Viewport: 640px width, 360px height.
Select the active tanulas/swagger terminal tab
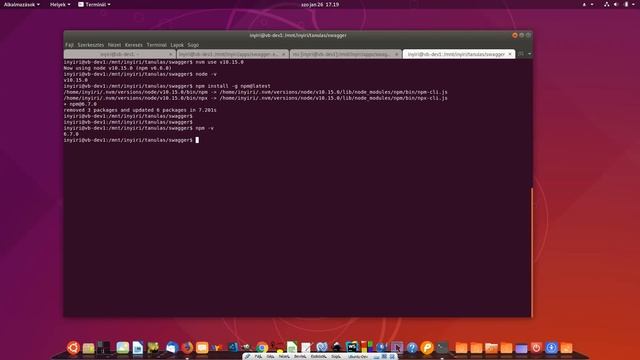click(x=459, y=54)
